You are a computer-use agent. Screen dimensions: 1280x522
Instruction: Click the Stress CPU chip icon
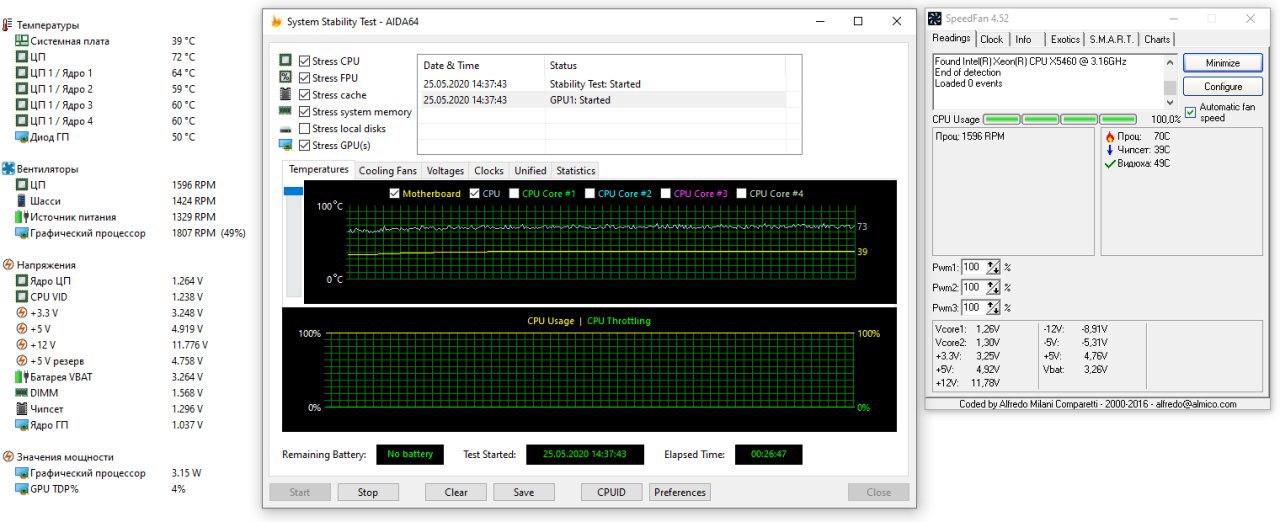click(x=285, y=61)
